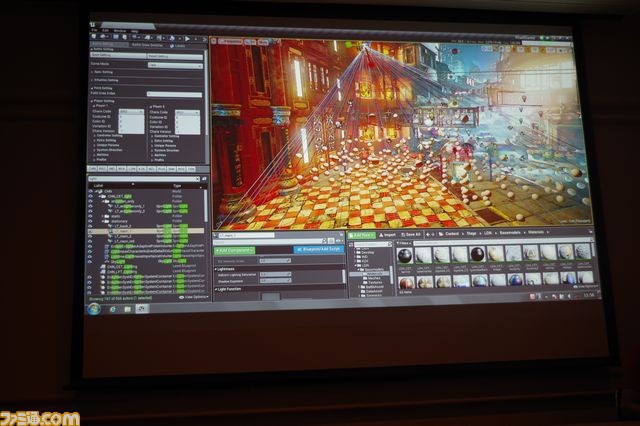Open Windows Explorer from the taskbar
The image size is (640, 426).
[128, 309]
